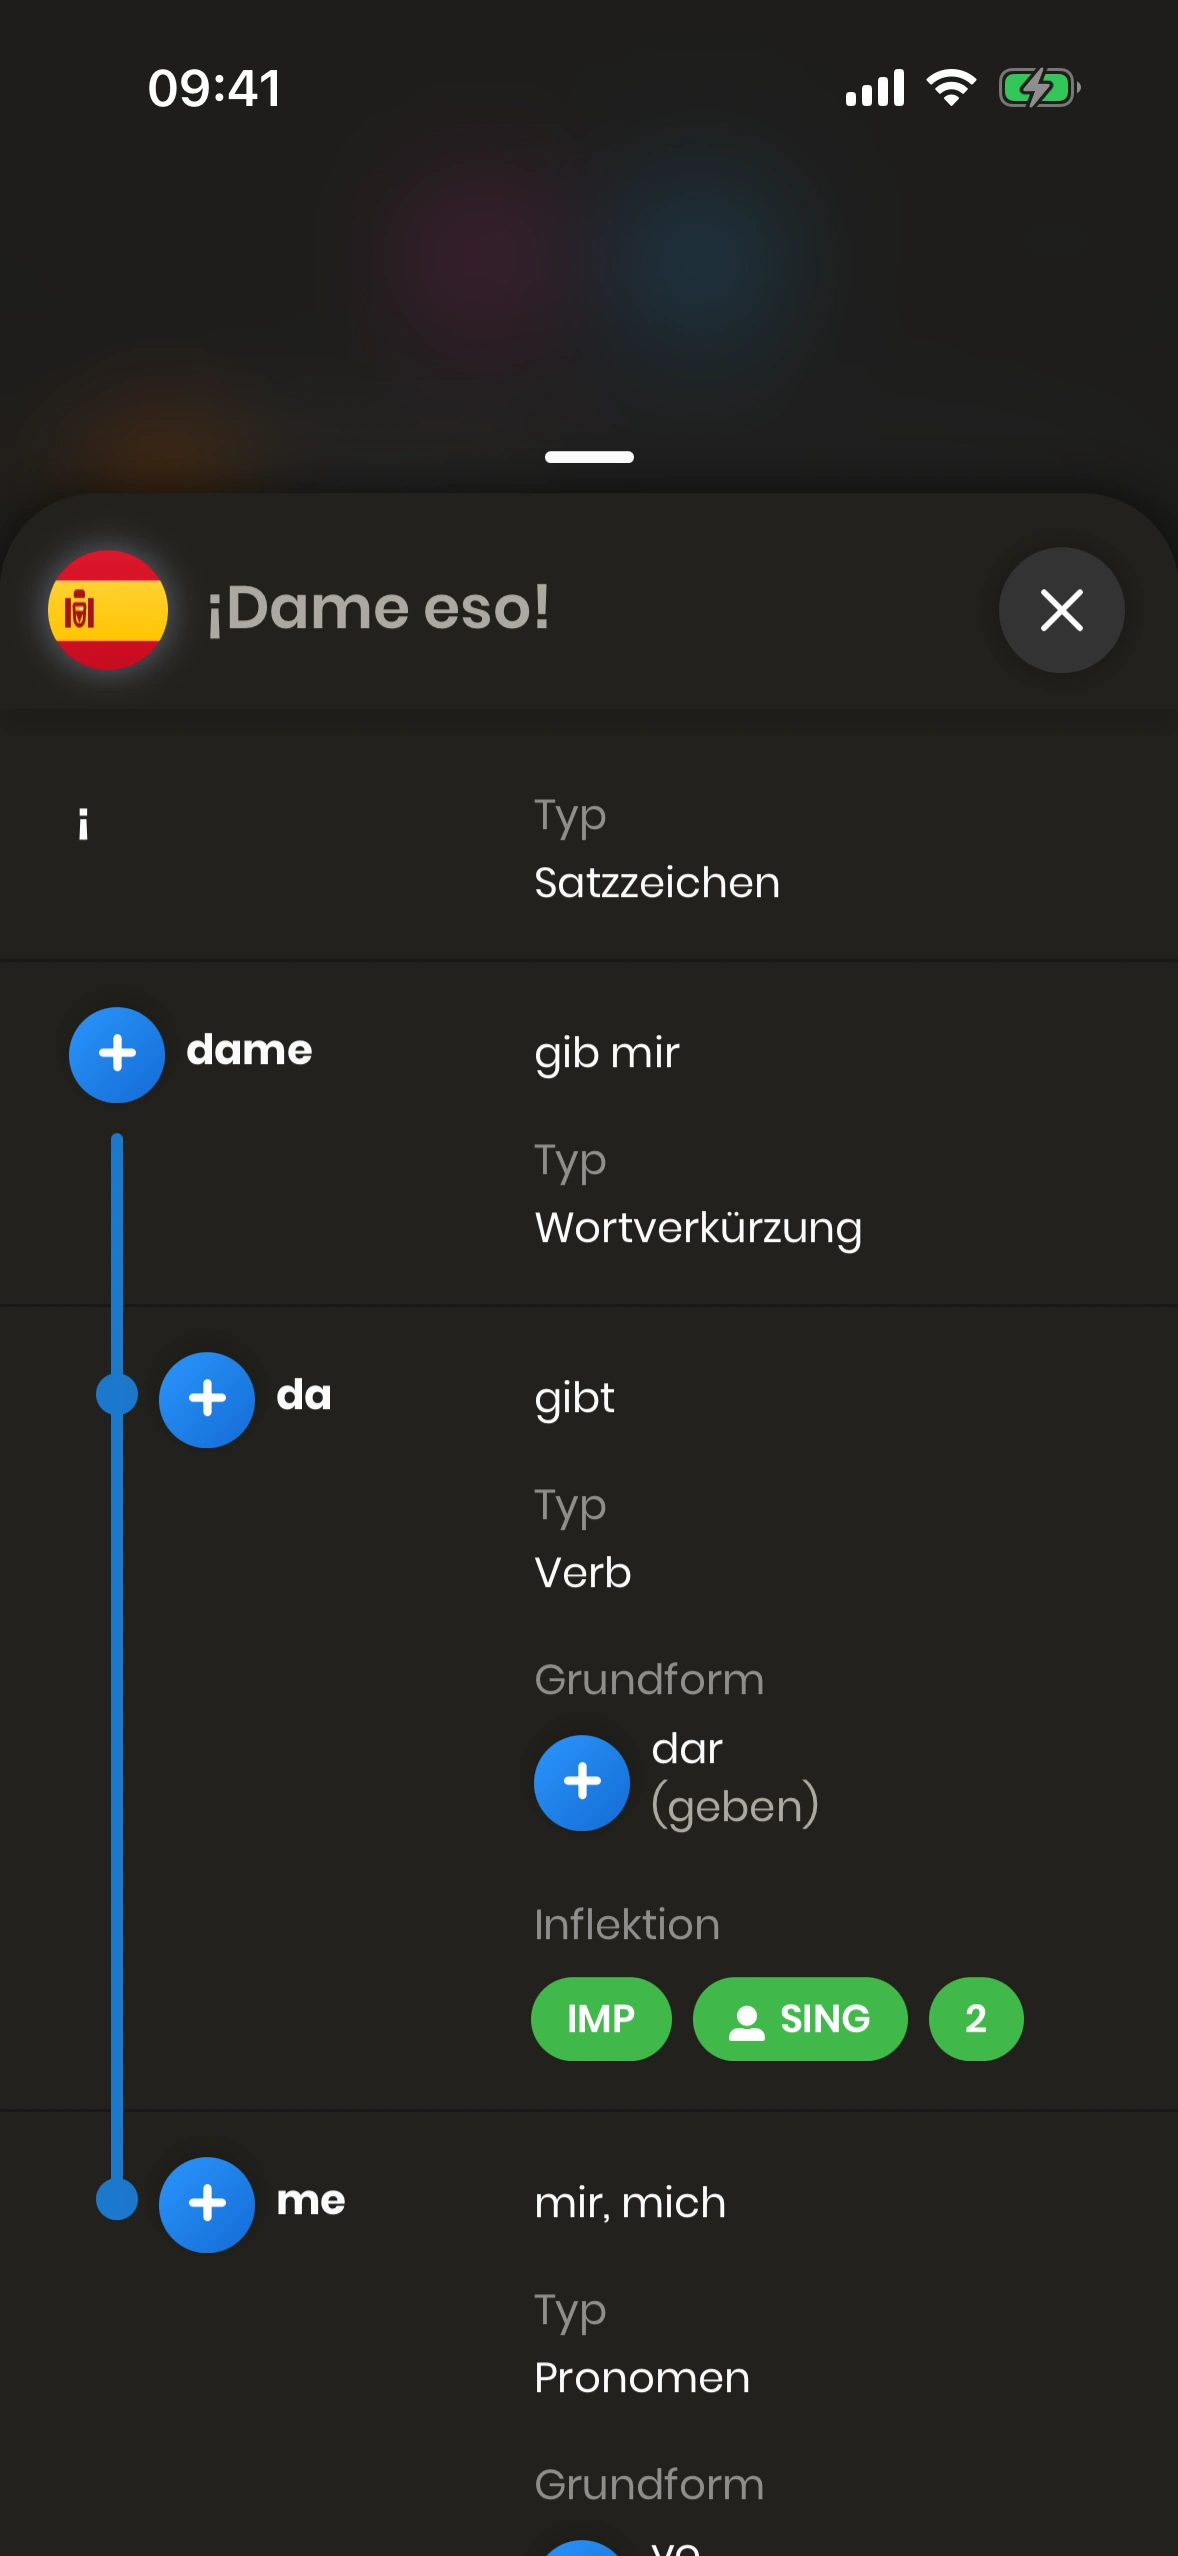Tap the dar (geben) base form text
This screenshot has width=1178, height=2556.
(734, 1778)
